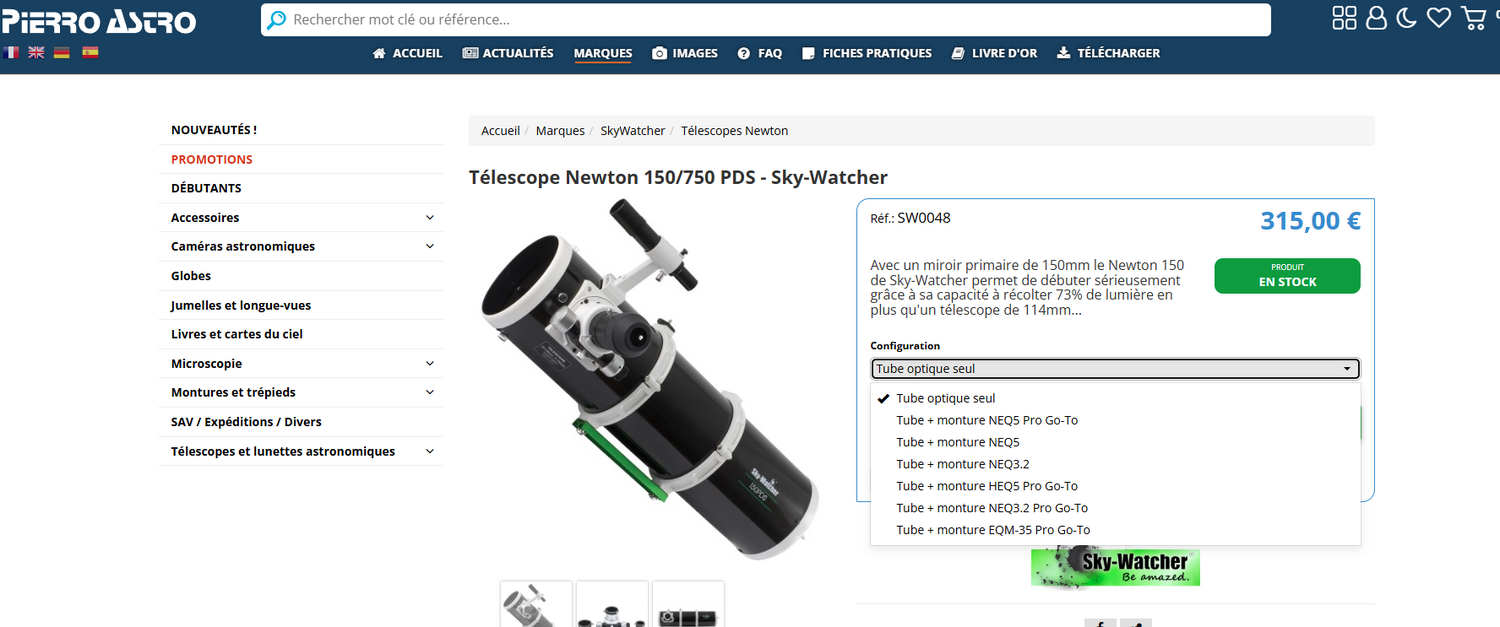Select option Tube + monture NEQ3.2
This screenshot has height=627, width=1500.
(1115, 464)
